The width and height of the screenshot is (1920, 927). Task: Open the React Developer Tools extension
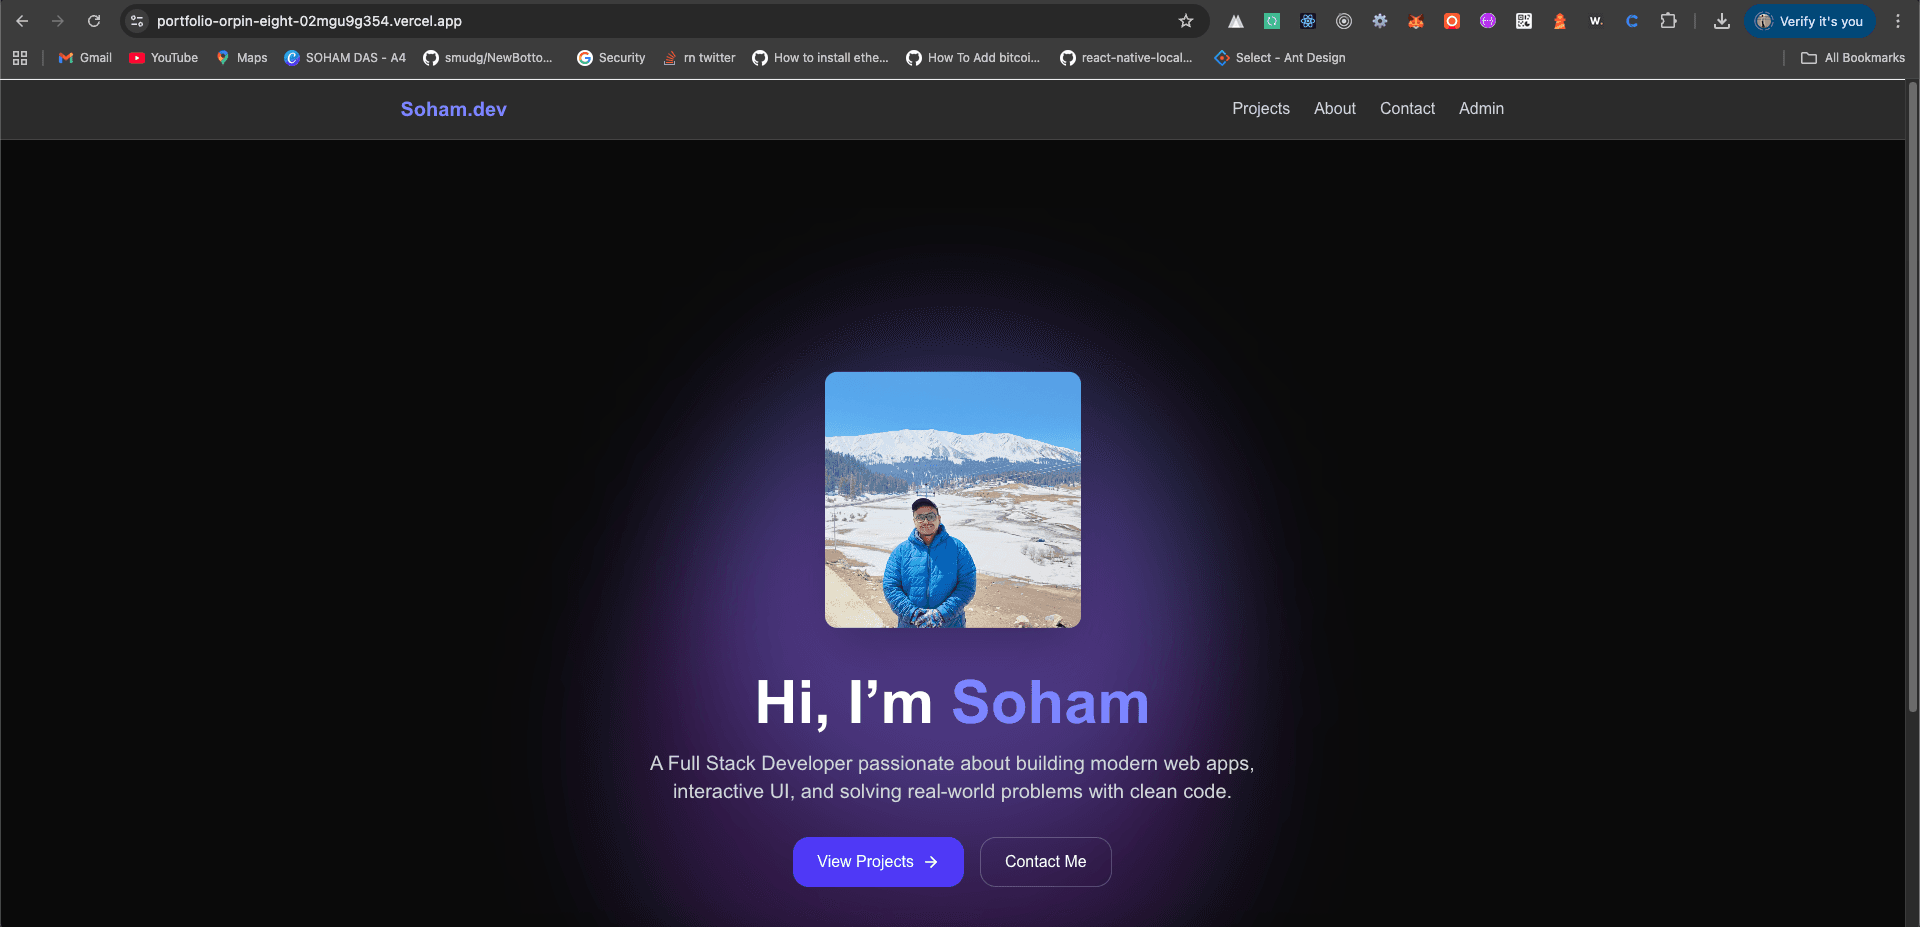[x=1308, y=21]
